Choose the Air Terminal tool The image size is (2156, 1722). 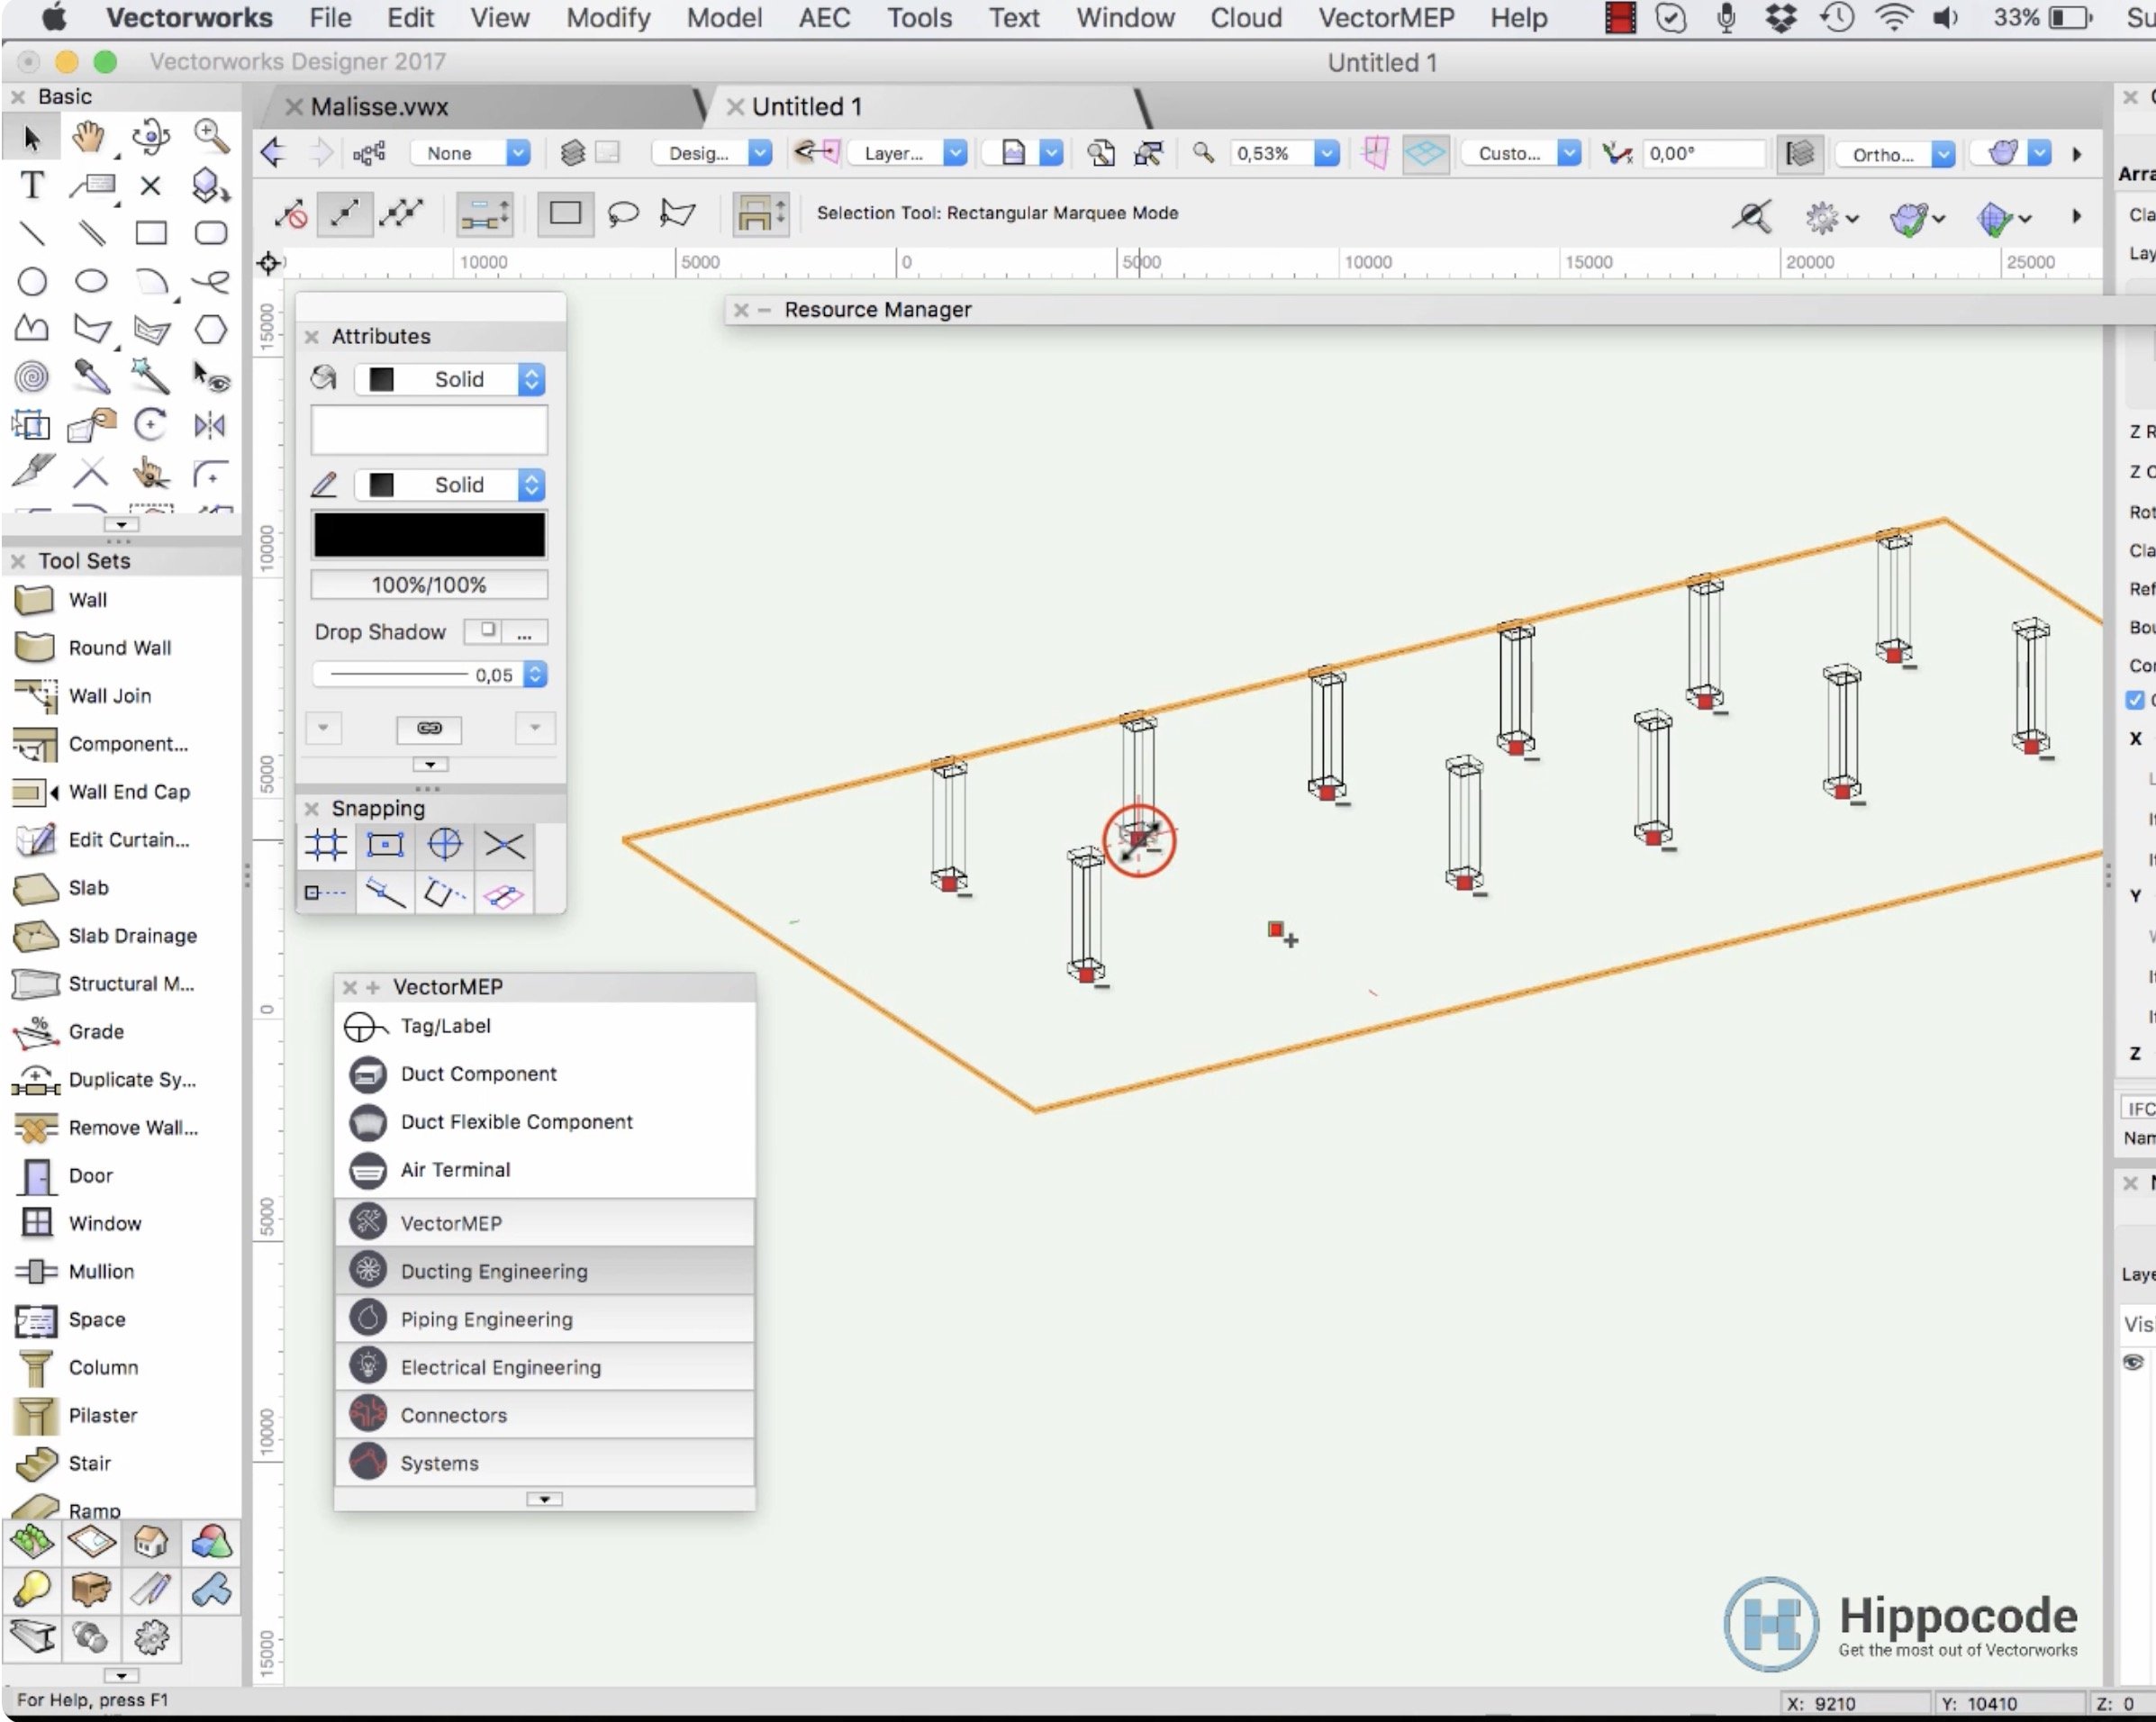[x=455, y=1169]
